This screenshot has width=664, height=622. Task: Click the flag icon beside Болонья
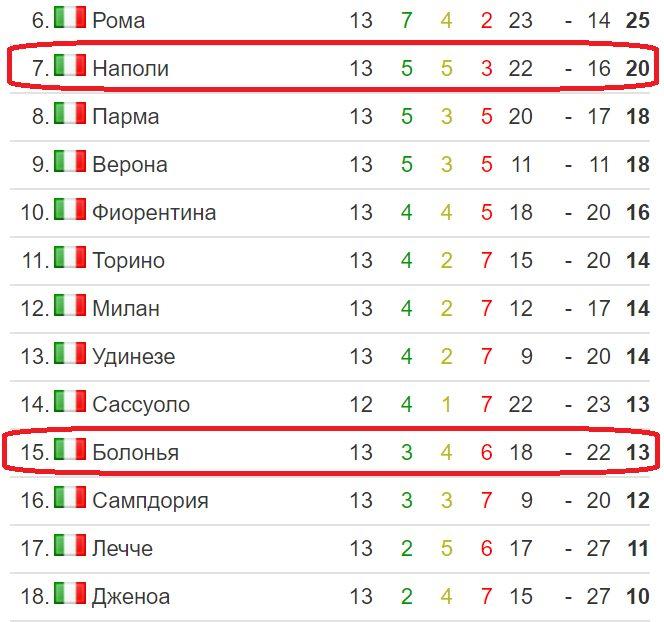[x=69, y=450]
